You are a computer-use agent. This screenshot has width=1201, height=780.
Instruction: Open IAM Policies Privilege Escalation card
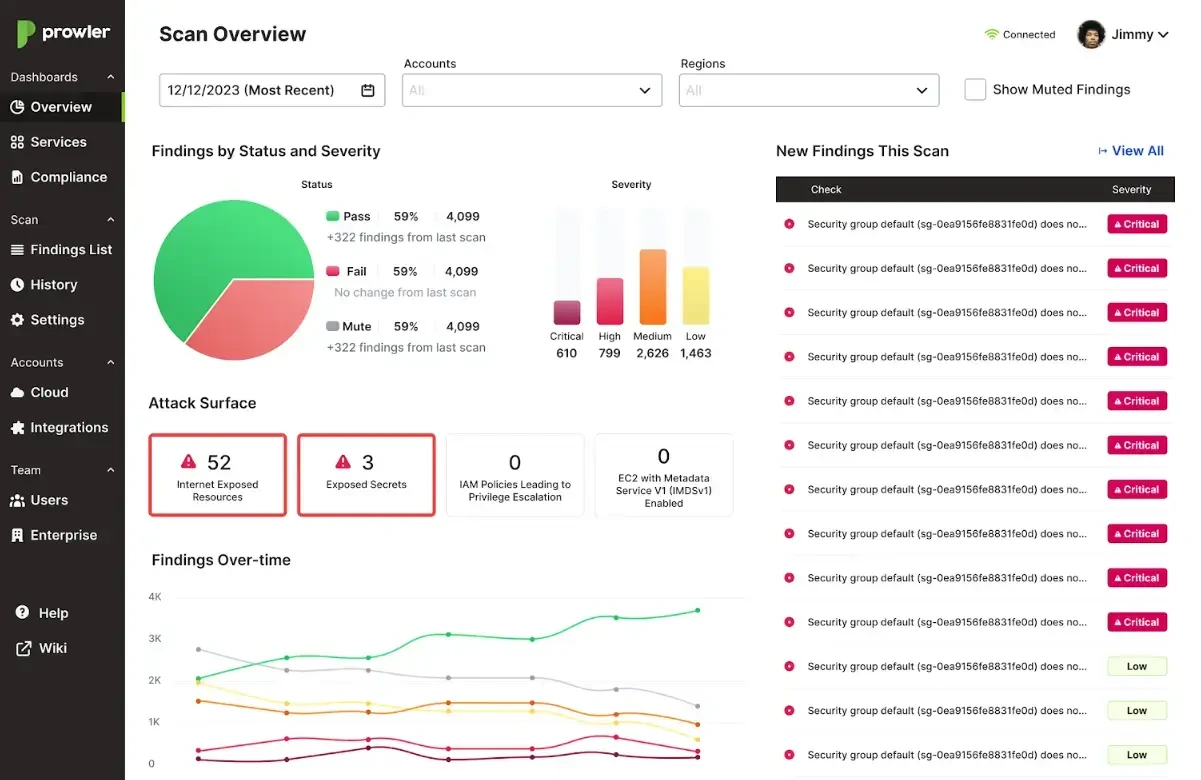point(515,475)
